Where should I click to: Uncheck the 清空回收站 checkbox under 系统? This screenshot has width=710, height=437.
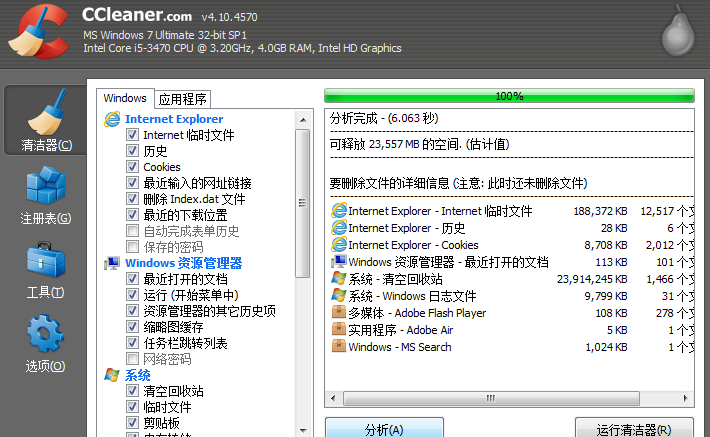tap(132, 391)
